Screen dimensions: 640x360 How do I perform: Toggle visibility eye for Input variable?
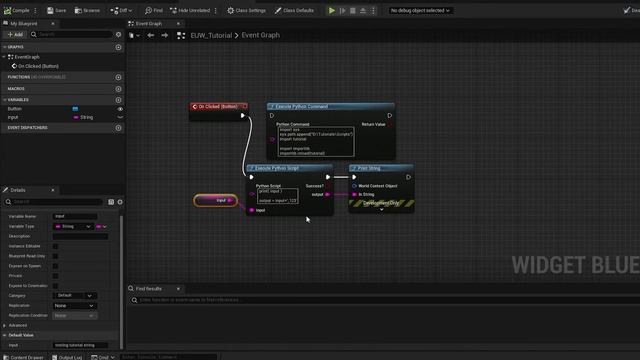tap(120, 117)
